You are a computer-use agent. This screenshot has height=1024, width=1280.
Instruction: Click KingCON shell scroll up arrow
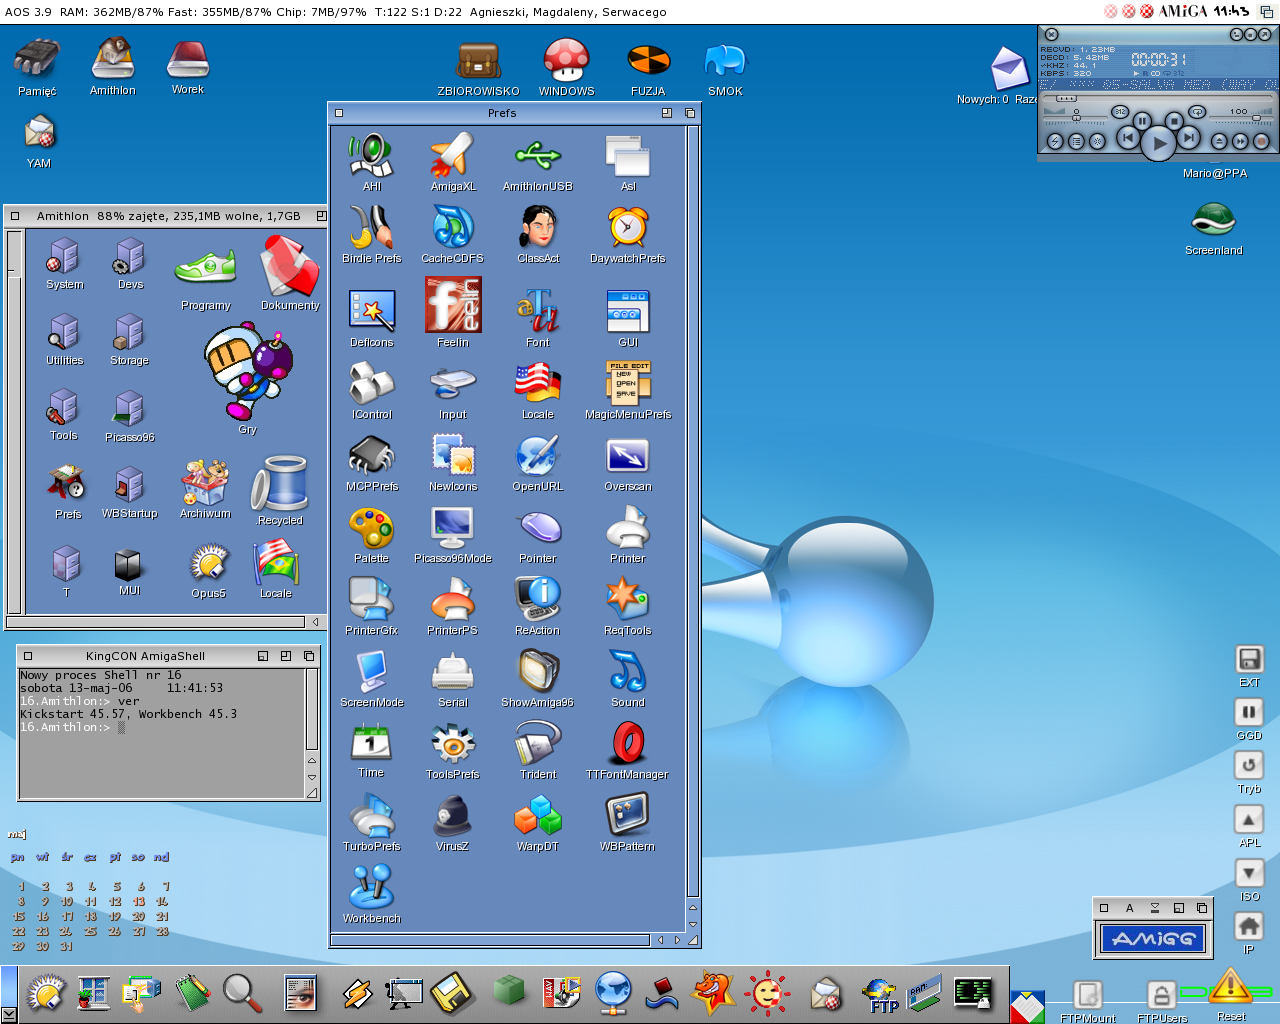pos(312,761)
